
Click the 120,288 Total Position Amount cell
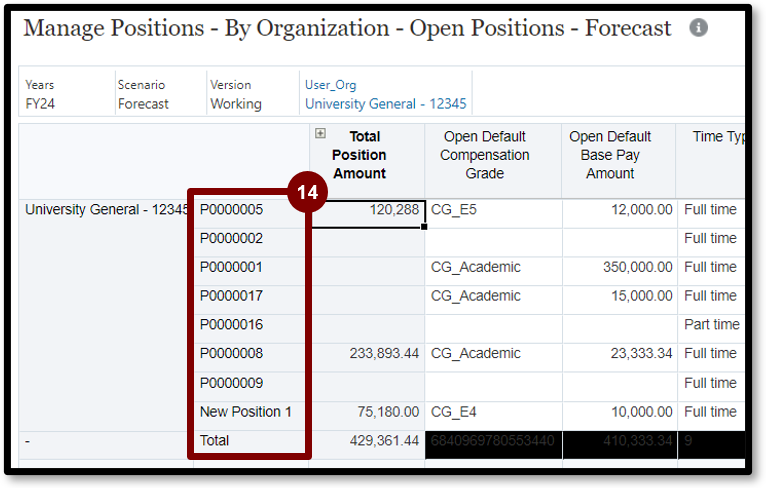pos(366,211)
